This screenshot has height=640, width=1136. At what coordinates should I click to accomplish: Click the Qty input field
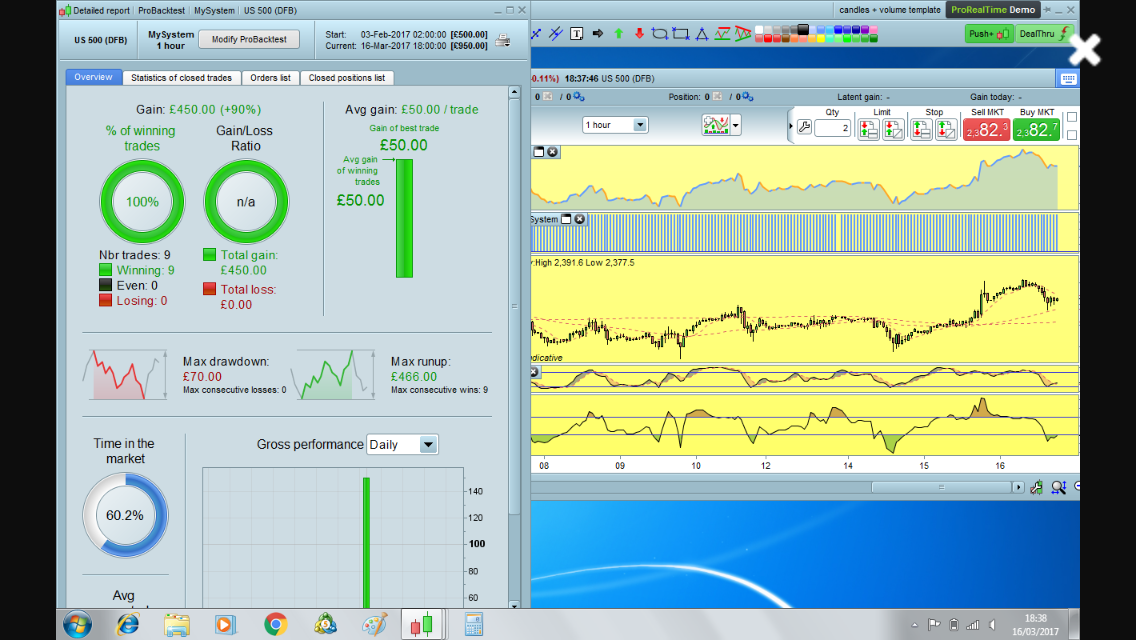pos(832,128)
